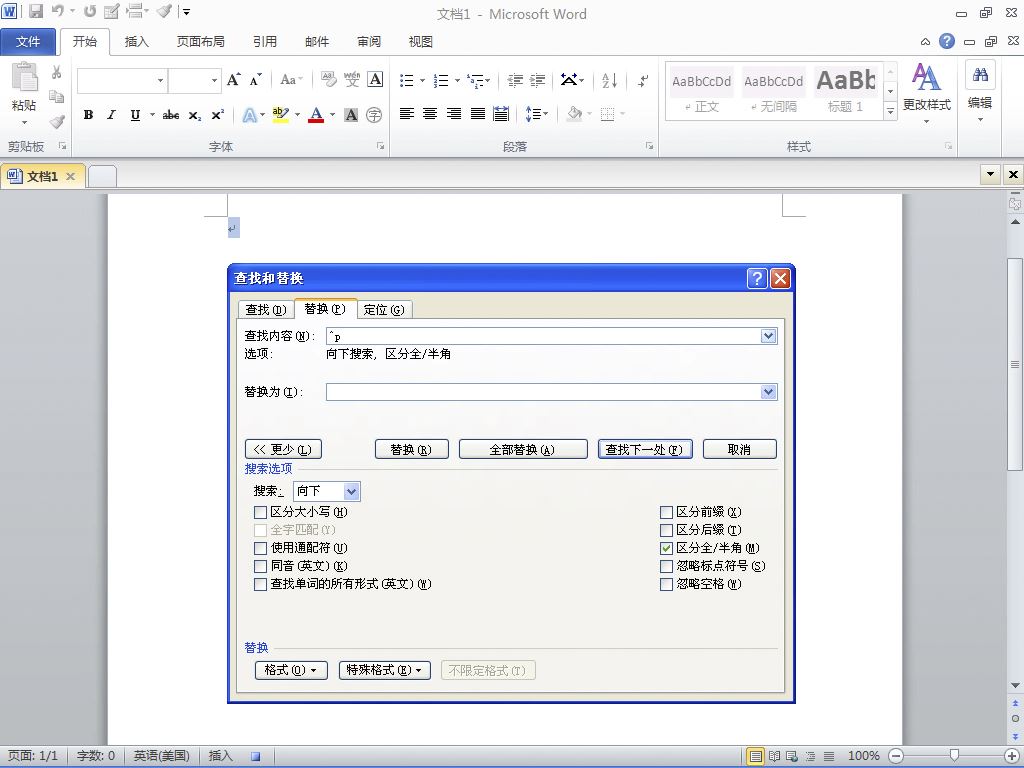Open the 替换为 history dropdown arrow
This screenshot has height=768, width=1024.
point(768,392)
